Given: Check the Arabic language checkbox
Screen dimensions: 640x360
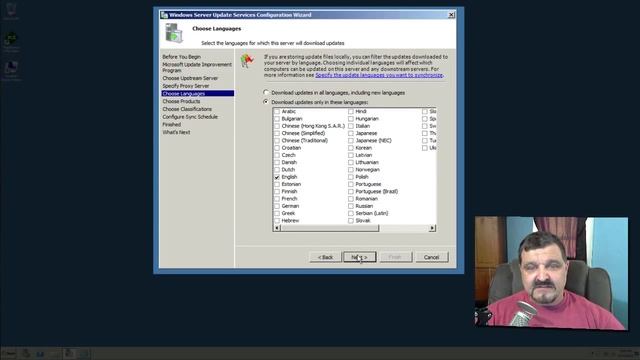Looking at the screenshot, I should 277,111.
